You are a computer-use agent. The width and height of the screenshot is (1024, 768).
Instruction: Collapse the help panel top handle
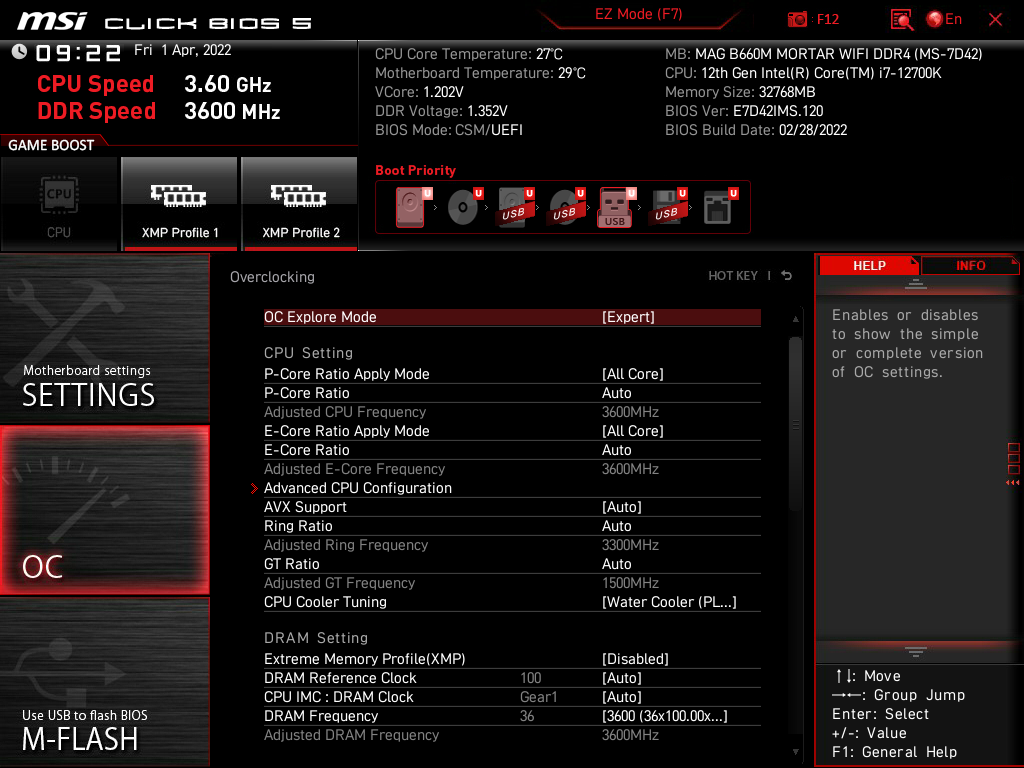pos(916,283)
